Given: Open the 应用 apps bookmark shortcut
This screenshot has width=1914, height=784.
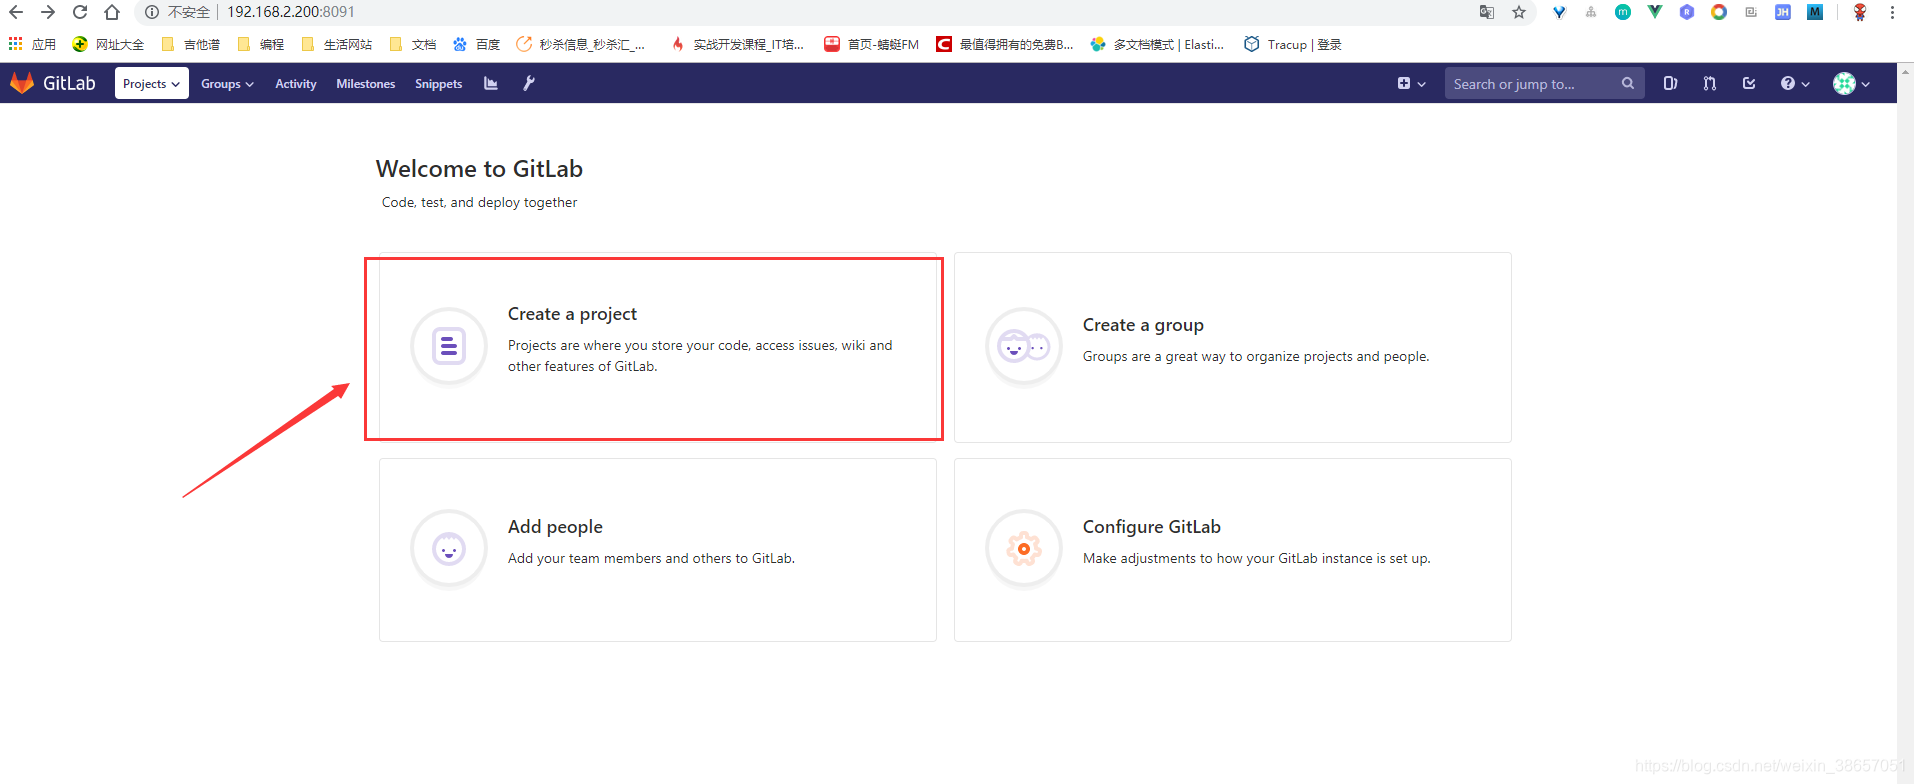Looking at the screenshot, I should tap(32, 44).
